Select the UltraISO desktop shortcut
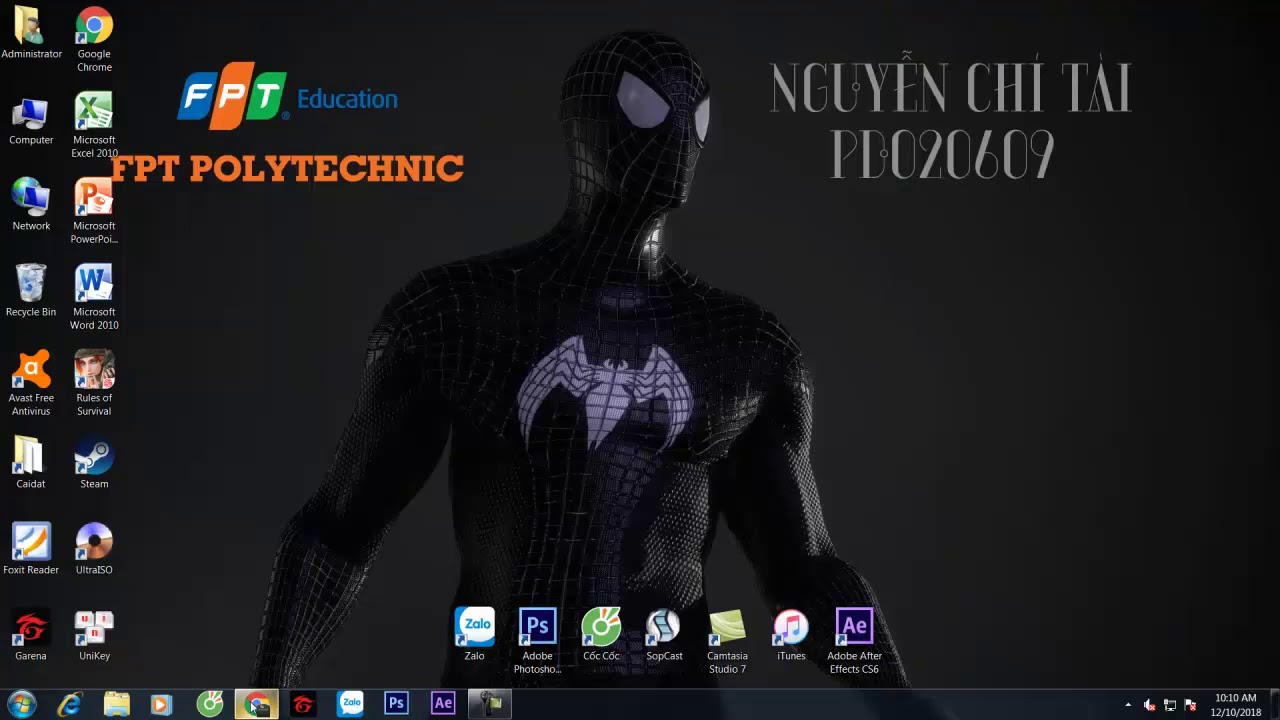 (x=94, y=549)
